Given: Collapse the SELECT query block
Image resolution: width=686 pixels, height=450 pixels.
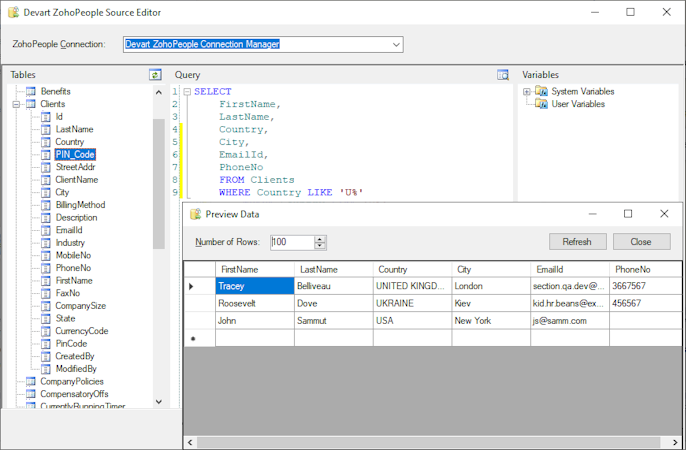Looking at the screenshot, I should pyautogui.click(x=186, y=92).
